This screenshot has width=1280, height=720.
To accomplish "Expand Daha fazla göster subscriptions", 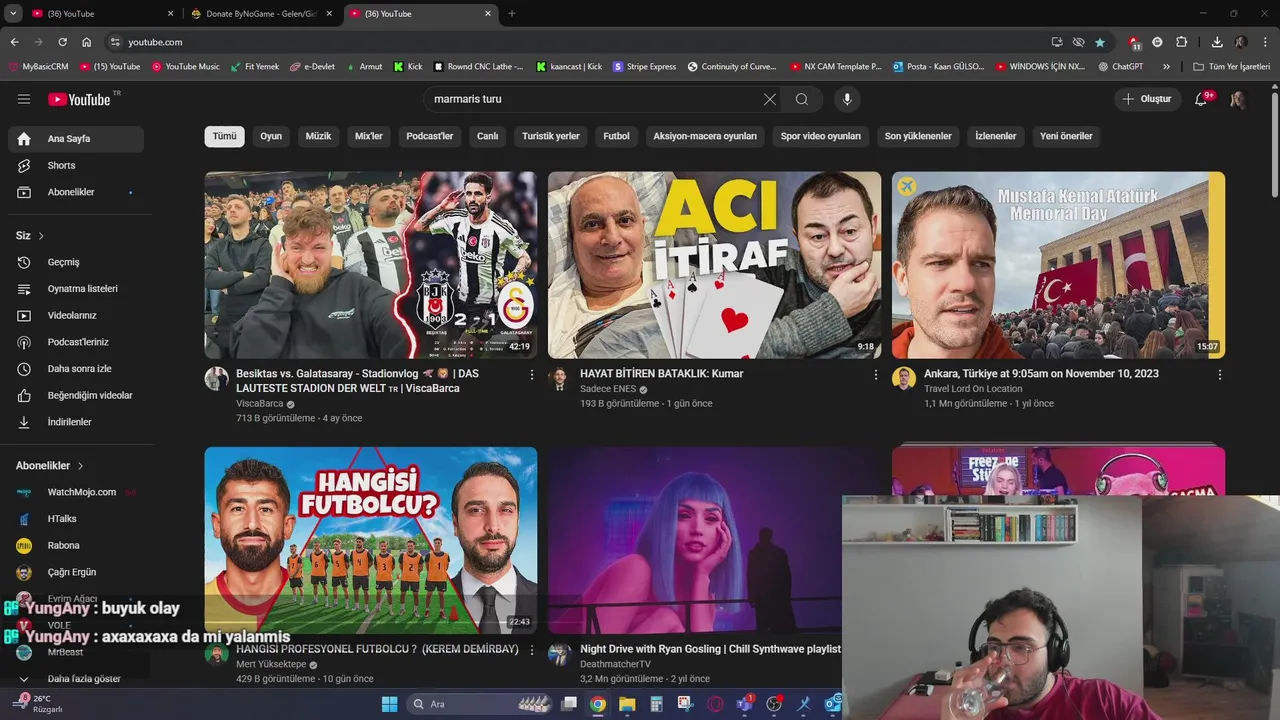I will coord(76,679).
